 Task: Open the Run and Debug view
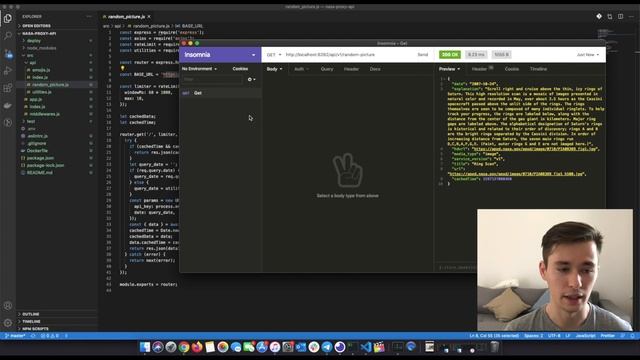[x=8, y=71]
